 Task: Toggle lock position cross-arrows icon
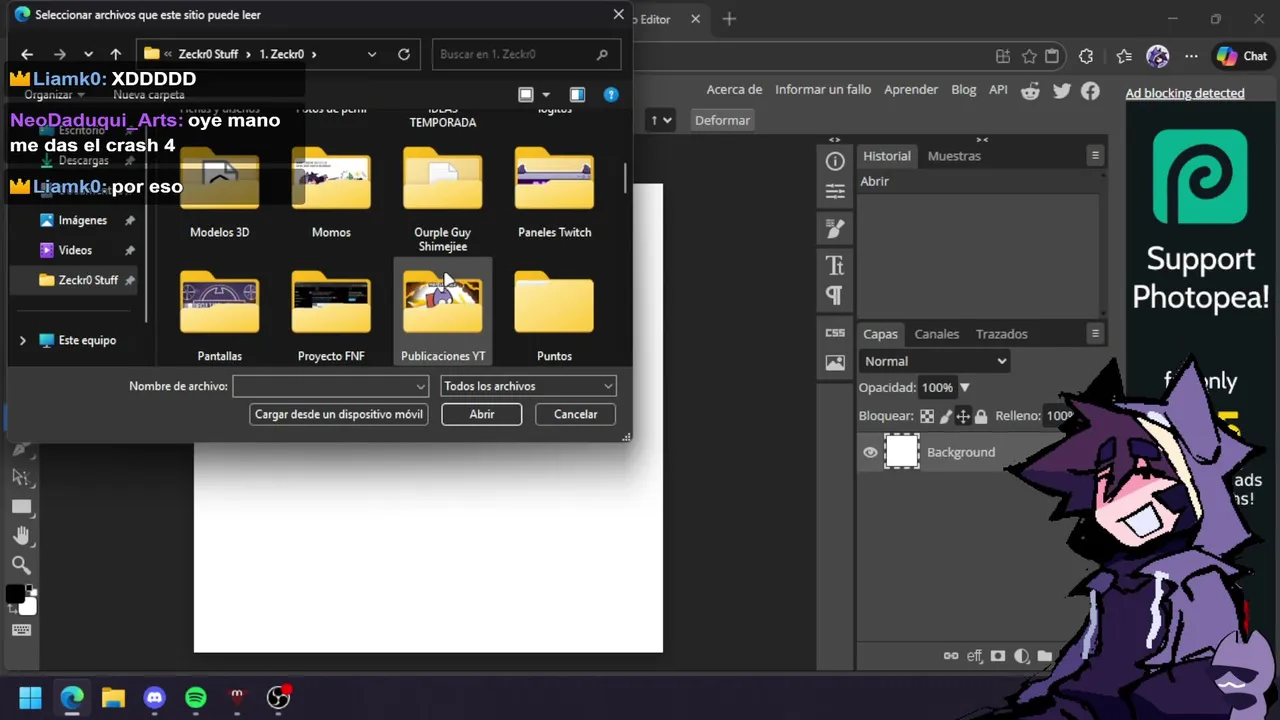[x=963, y=416]
